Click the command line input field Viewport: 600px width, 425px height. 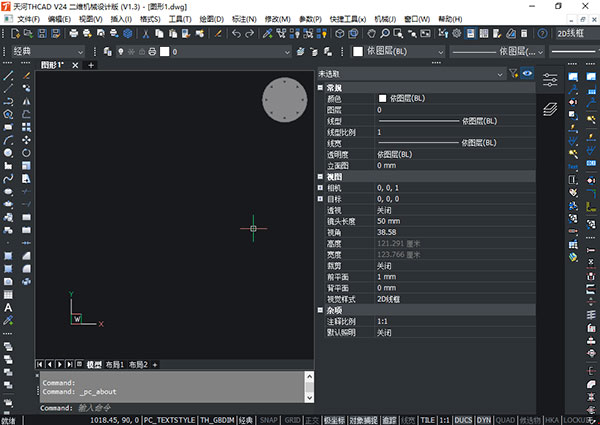click(170, 408)
